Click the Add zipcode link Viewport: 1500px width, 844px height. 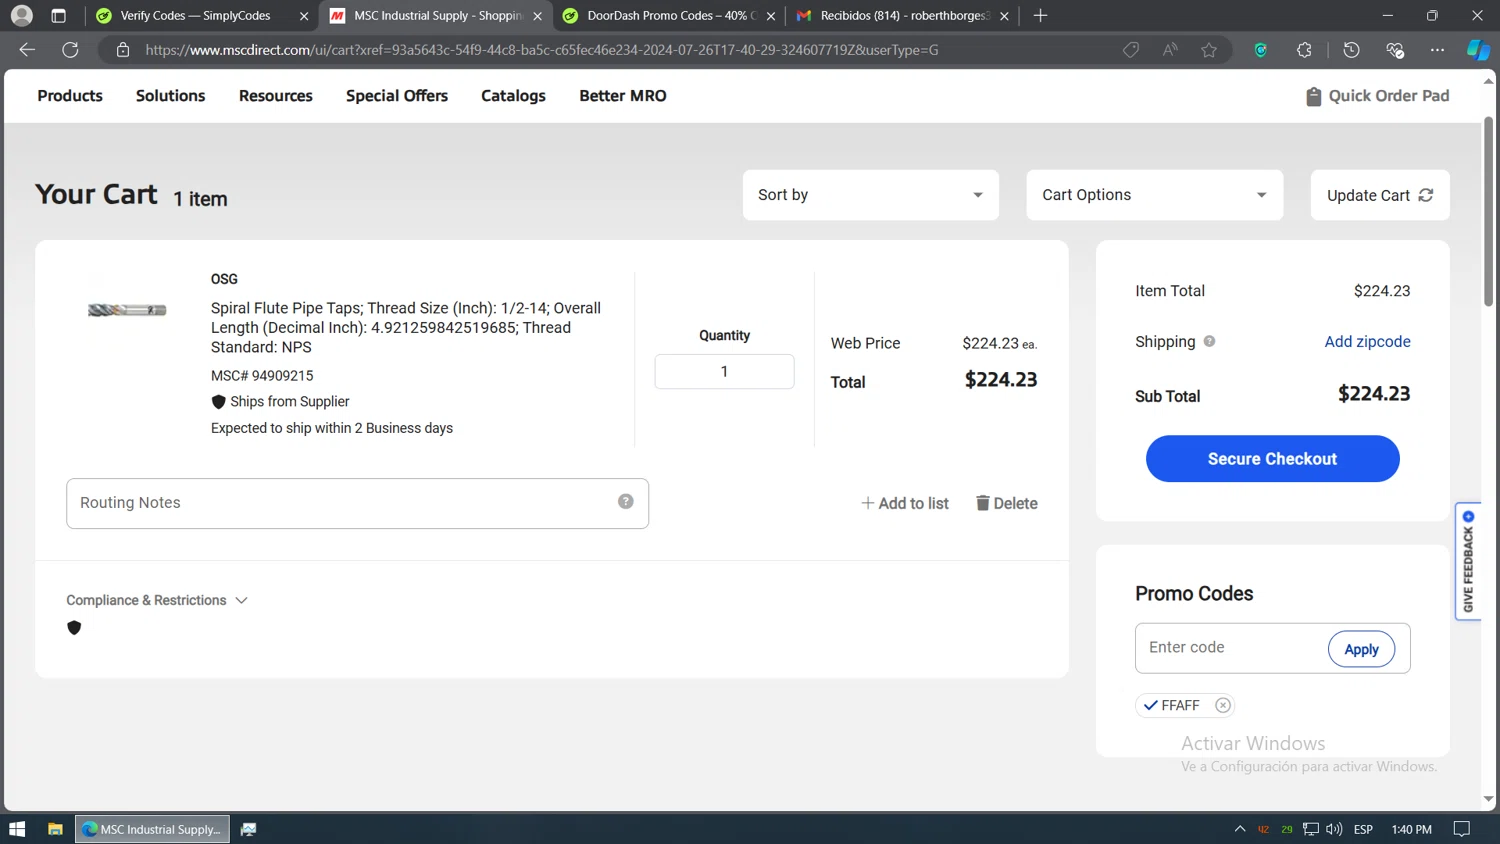1367,341
